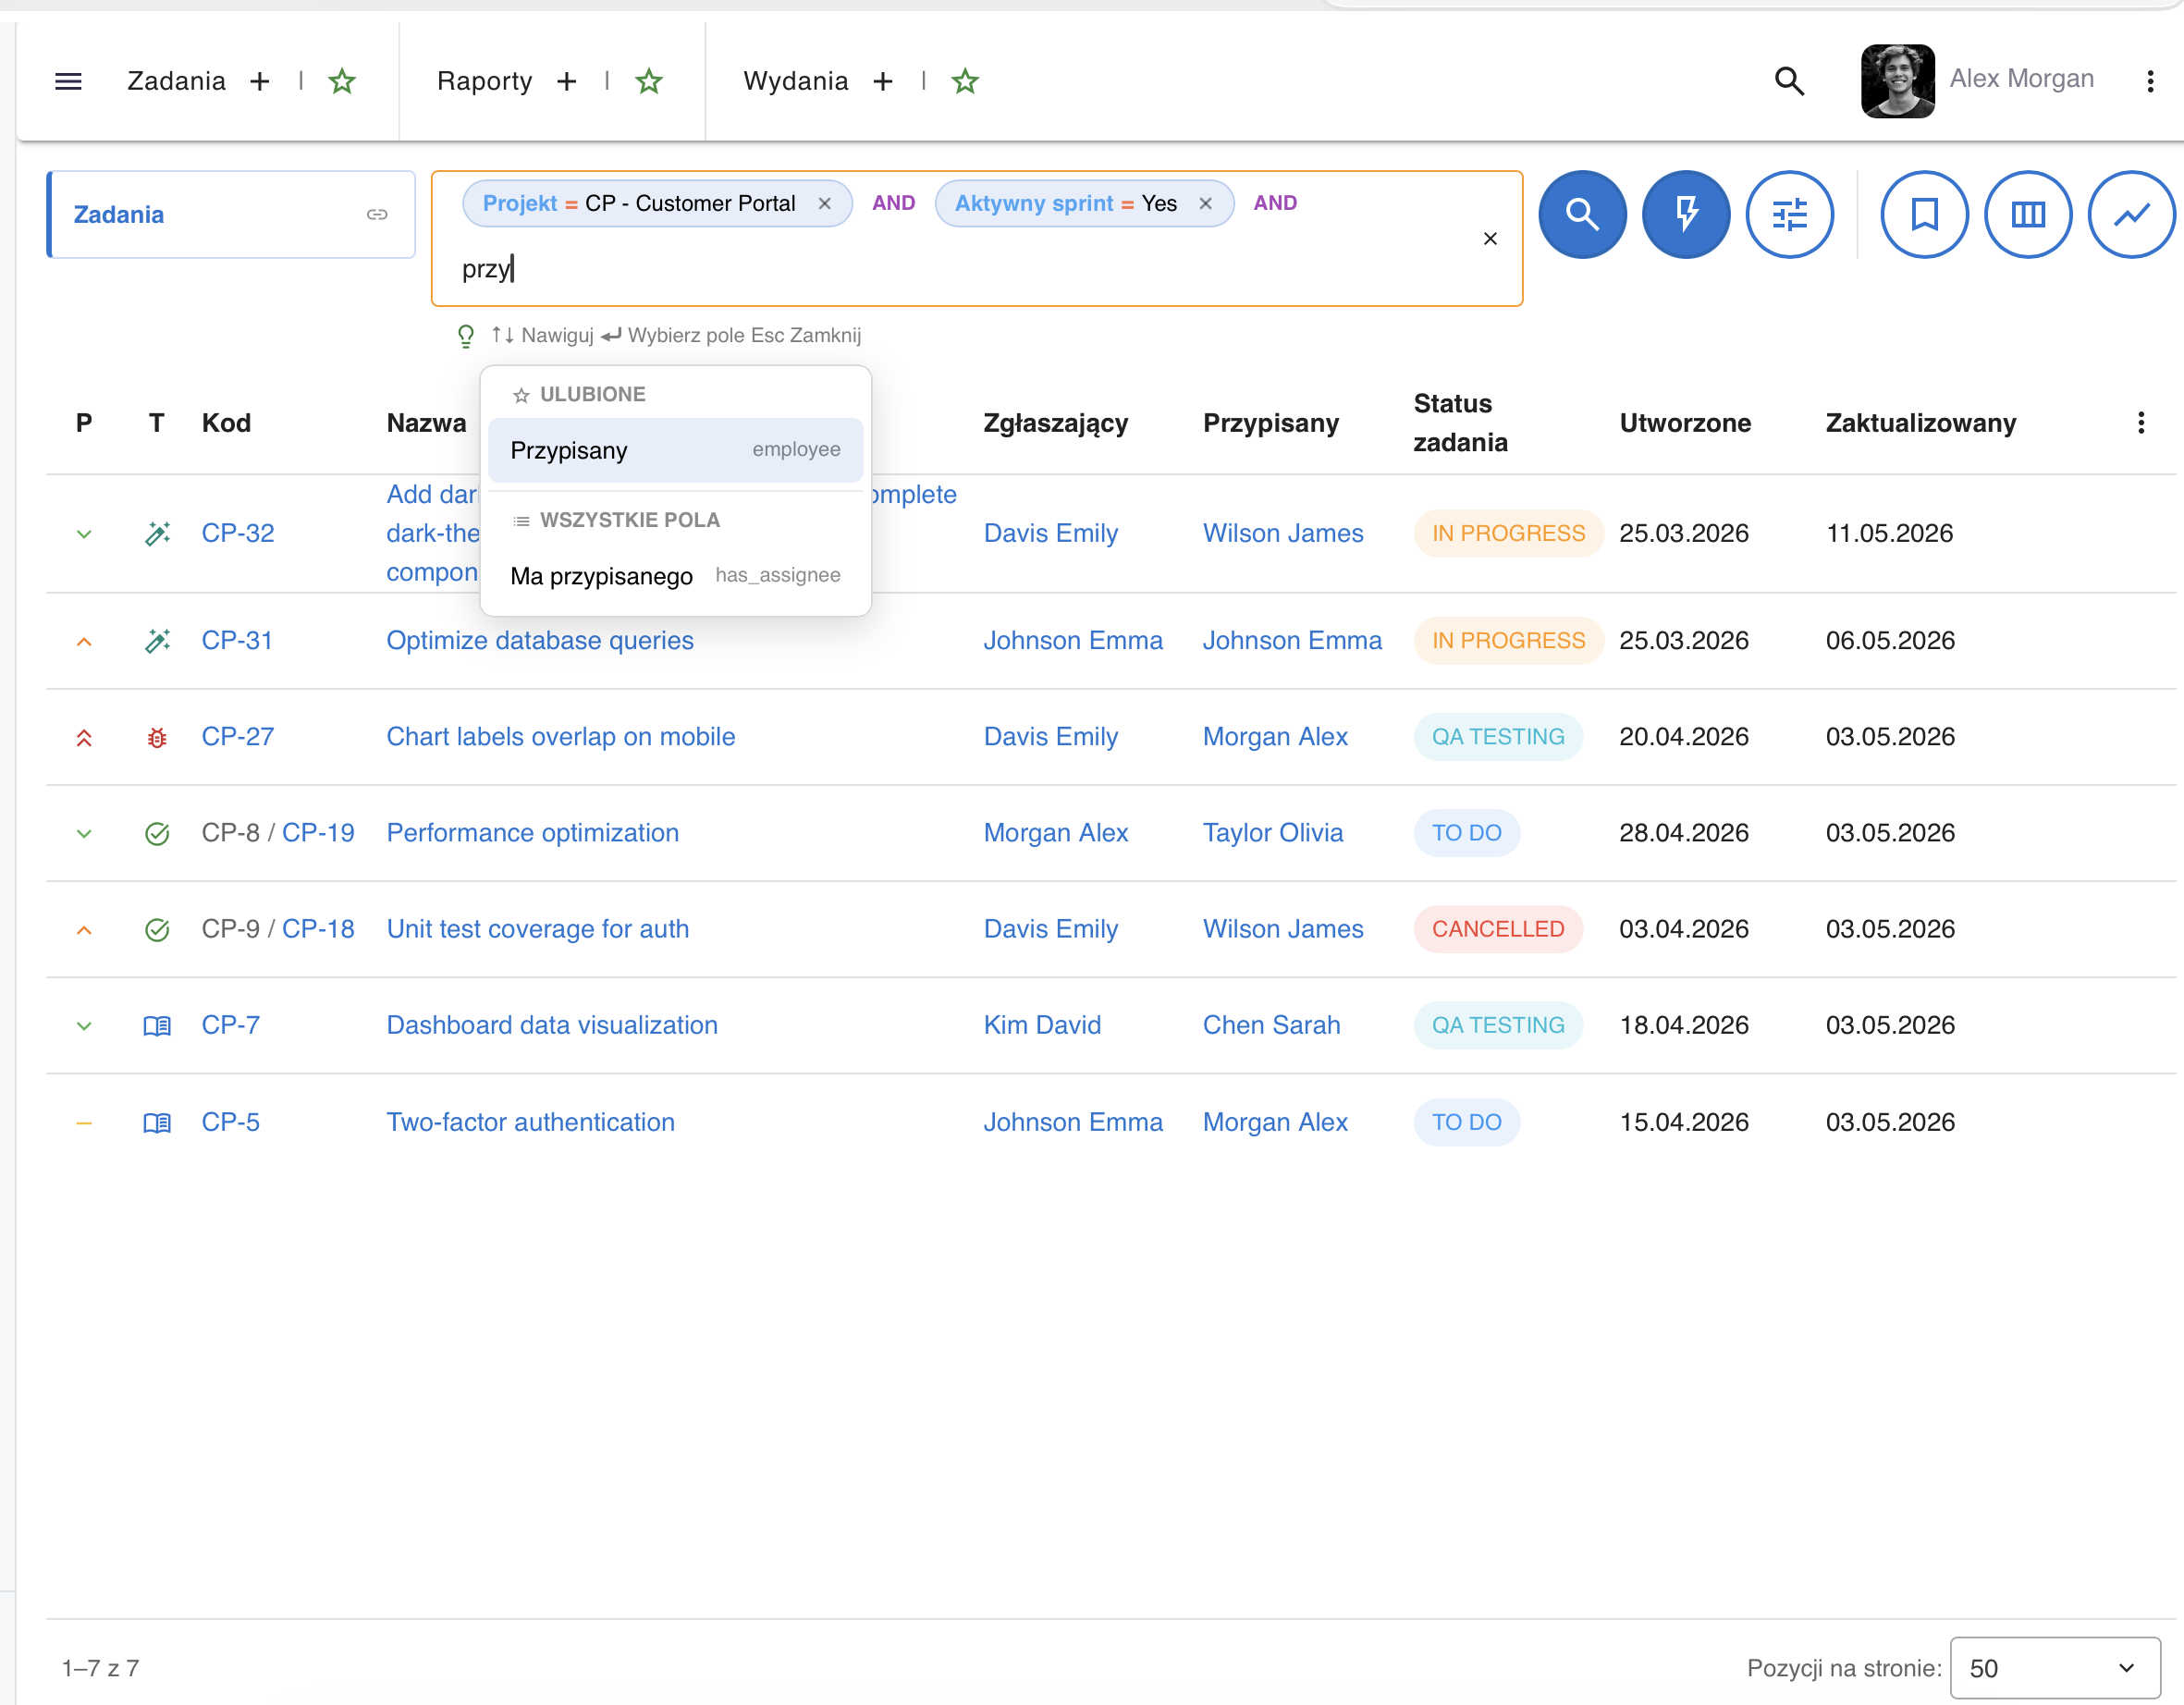Open advanced filter settings sliders button

pos(1789,214)
